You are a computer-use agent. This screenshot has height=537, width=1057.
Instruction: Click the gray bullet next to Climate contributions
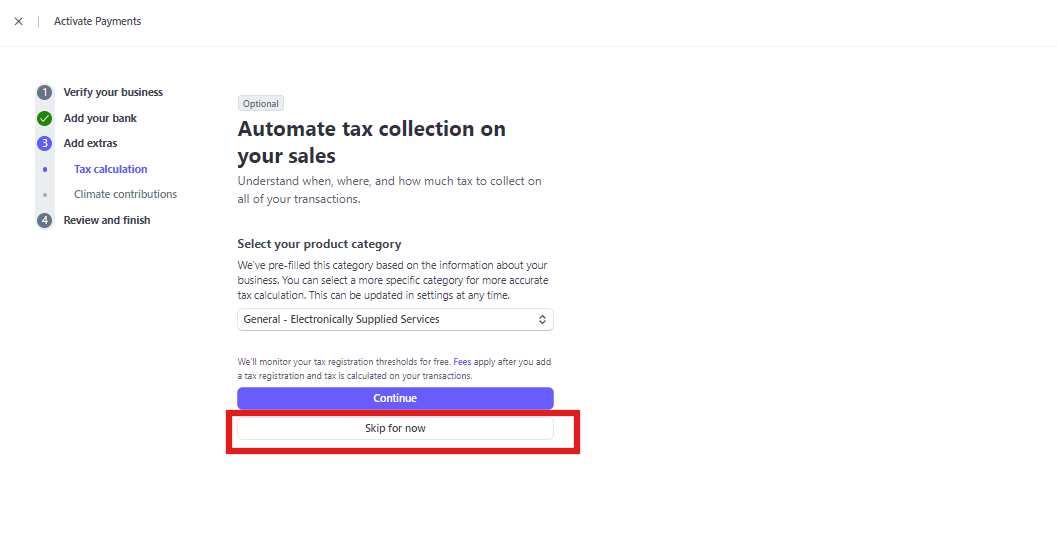tap(44, 195)
